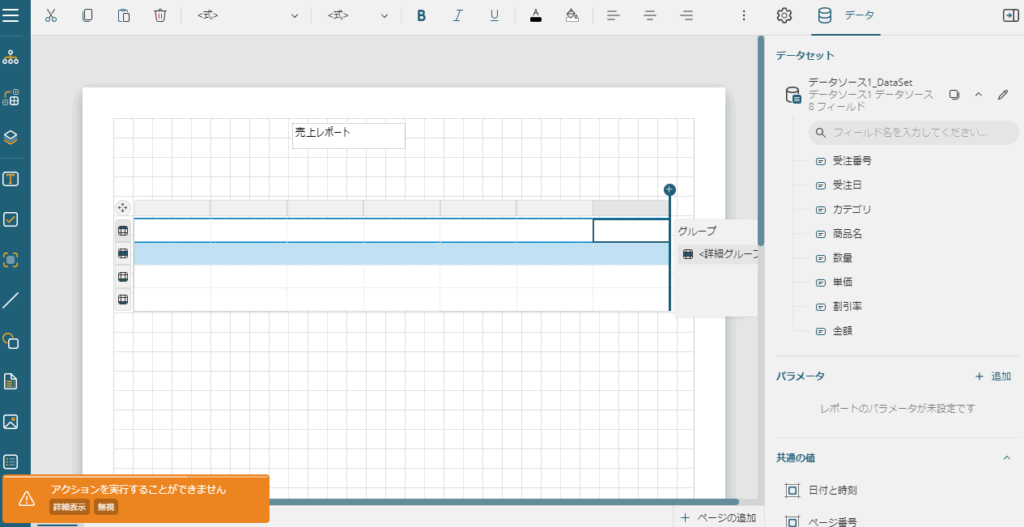Image resolution: width=1024 pixels, height=527 pixels.
Task: Click 追加 to add a parameter
Action: (993, 376)
